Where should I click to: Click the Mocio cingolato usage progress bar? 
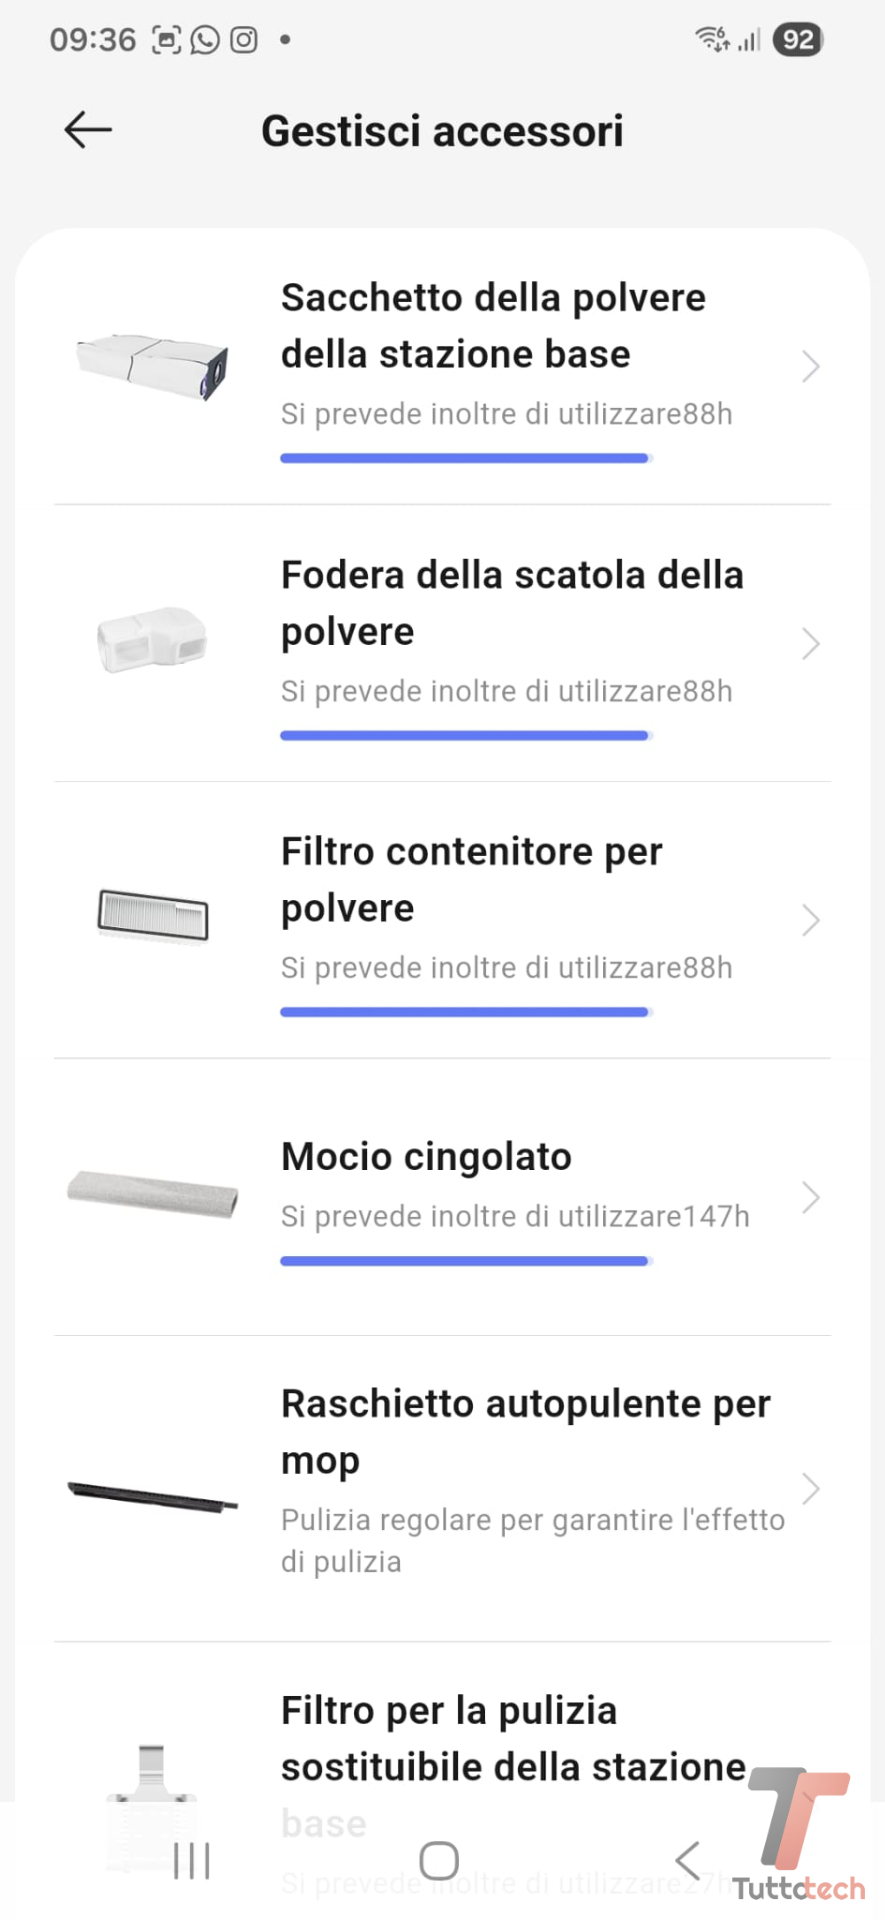(465, 1261)
